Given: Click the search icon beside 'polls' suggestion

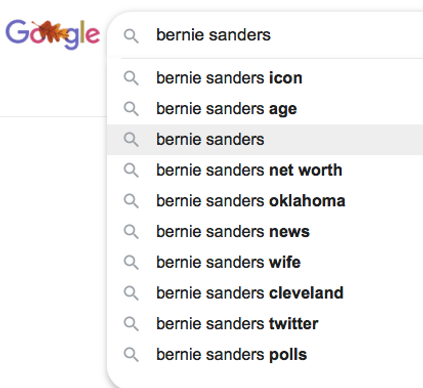Looking at the screenshot, I should coord(131,354).
